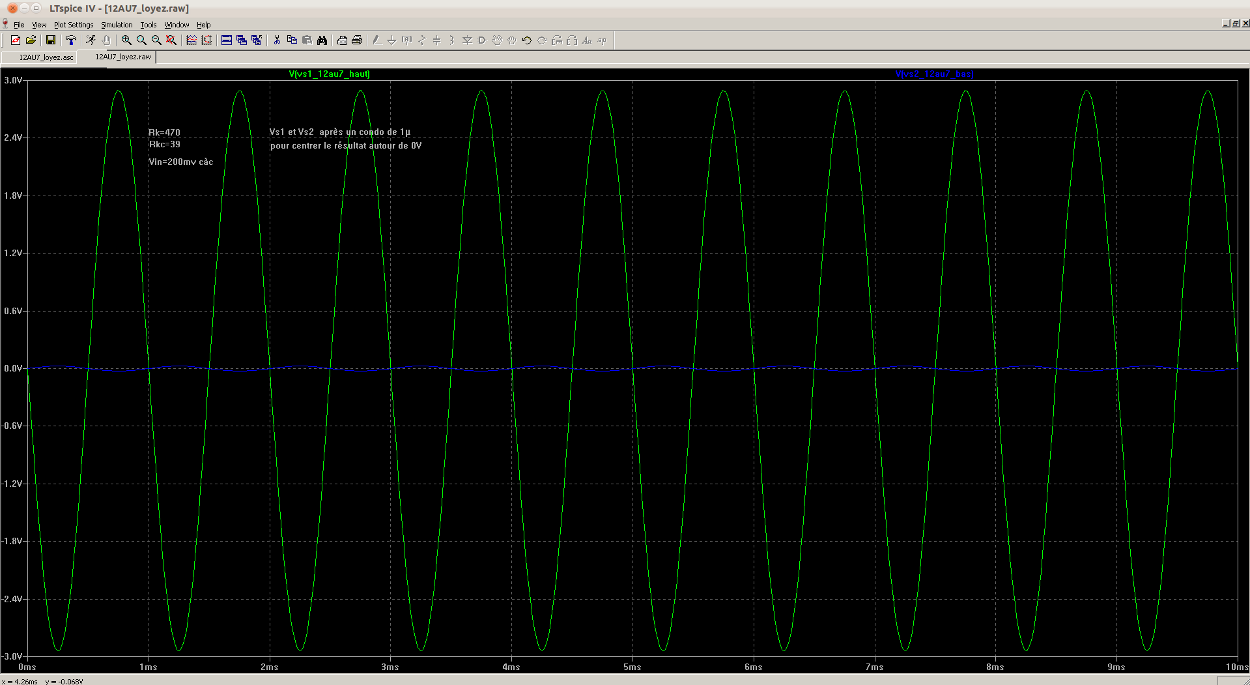This screenshot has width=1250, height=685.
Task: Select the Drag closed-hand tool
Action: pyautogui.click(x=512, y=40)
